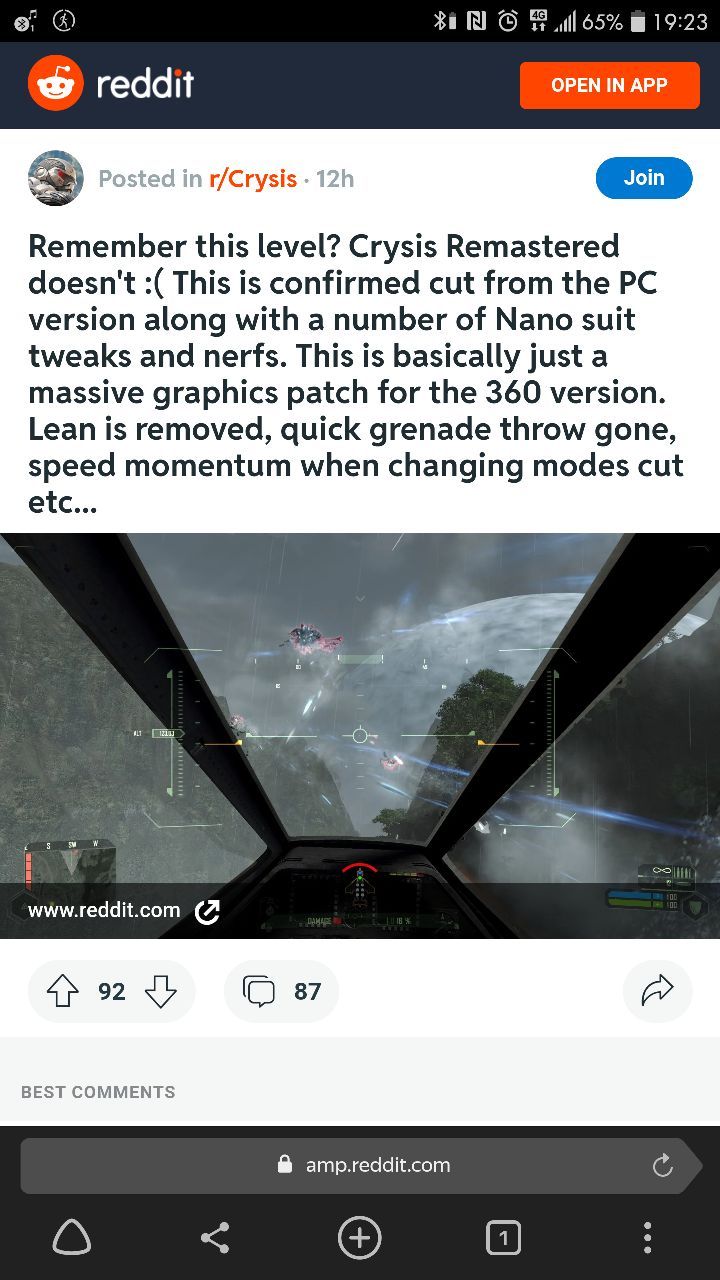This screenshot has width=720, height=1280.
Task: Tap the OPEN IN APP button
Action: [x=609, y=85]
